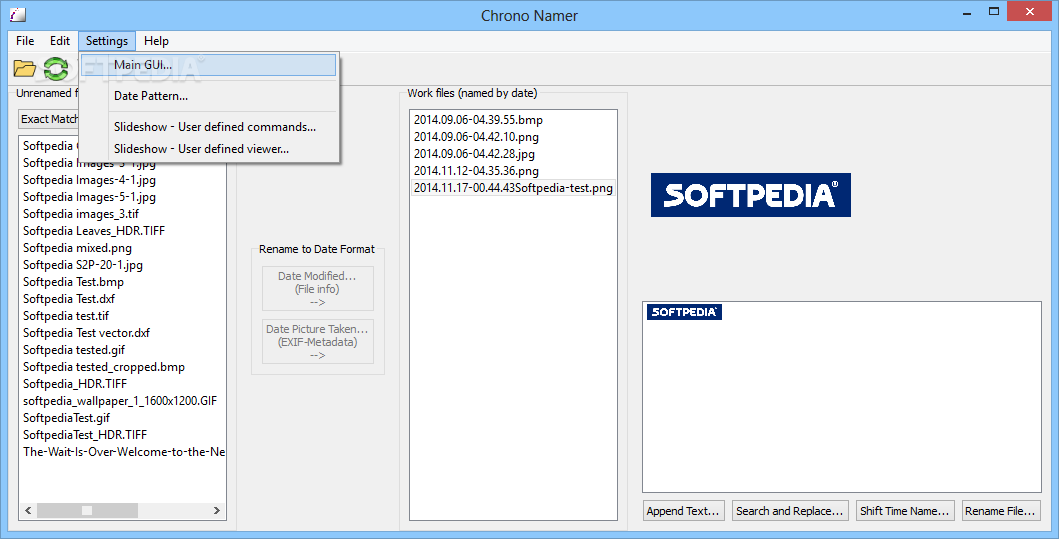
Task: Select Softpedia tested_cropped.bmp
Action: pyautogui.click(x=104, y=367)
